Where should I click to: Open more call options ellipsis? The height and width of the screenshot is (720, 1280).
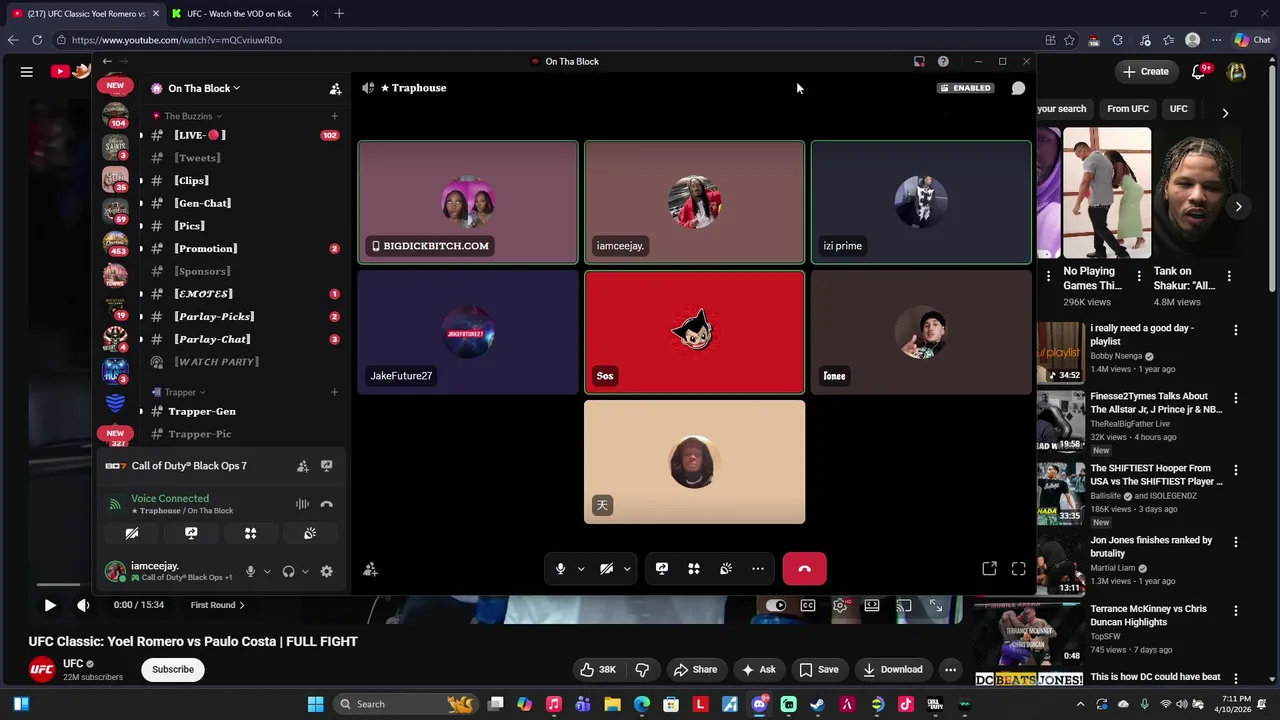point(758,568)
